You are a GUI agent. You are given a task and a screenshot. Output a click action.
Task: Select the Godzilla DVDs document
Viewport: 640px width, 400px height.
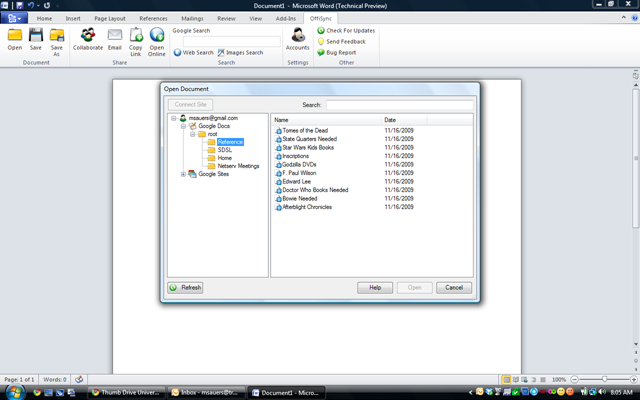coord(299,164)
